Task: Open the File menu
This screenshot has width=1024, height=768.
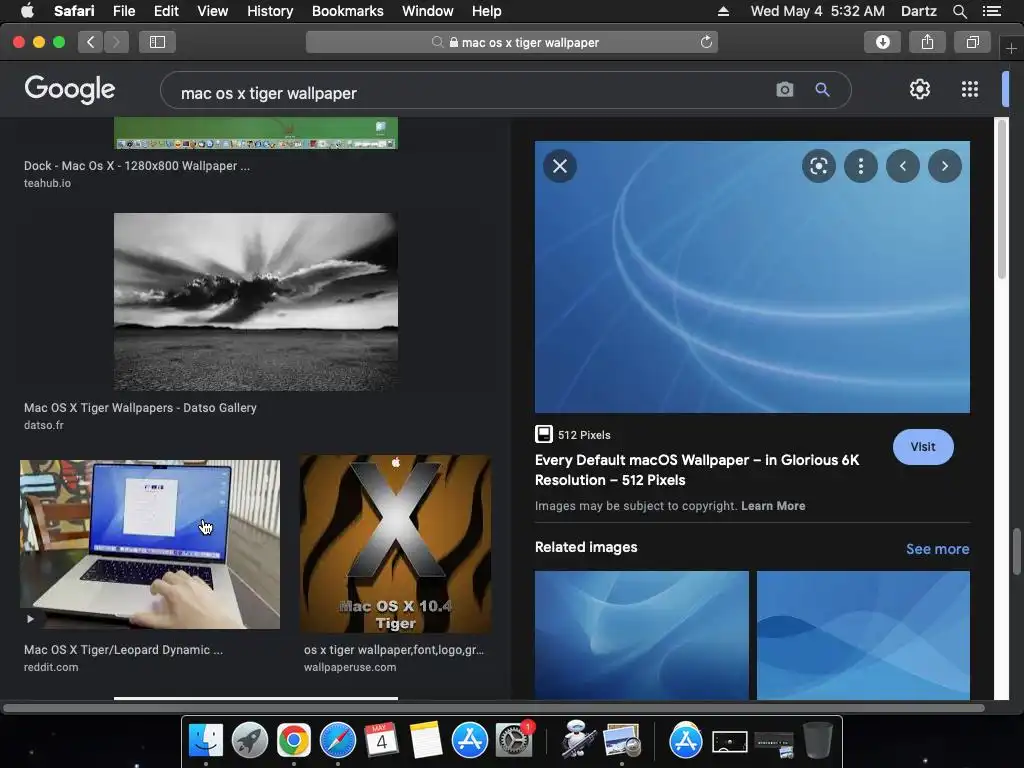Action: tap(123, 11)
